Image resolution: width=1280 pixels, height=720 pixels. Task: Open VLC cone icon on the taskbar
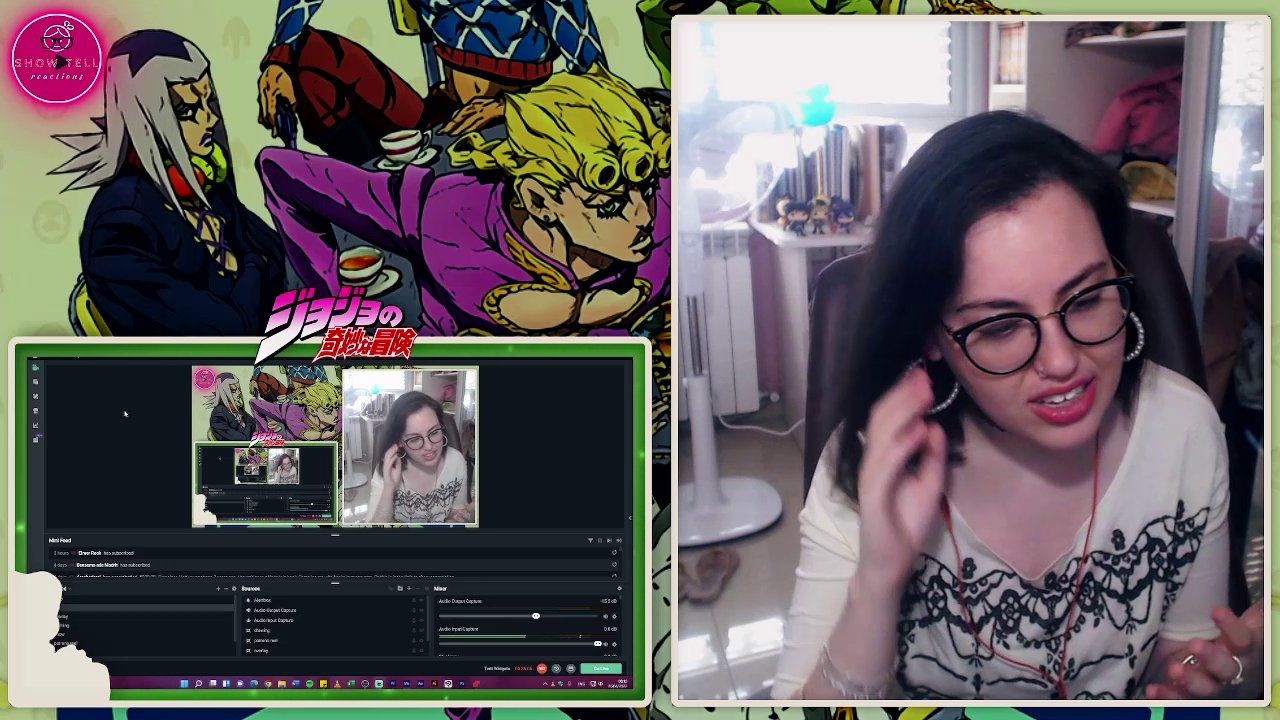click(337, 683)
